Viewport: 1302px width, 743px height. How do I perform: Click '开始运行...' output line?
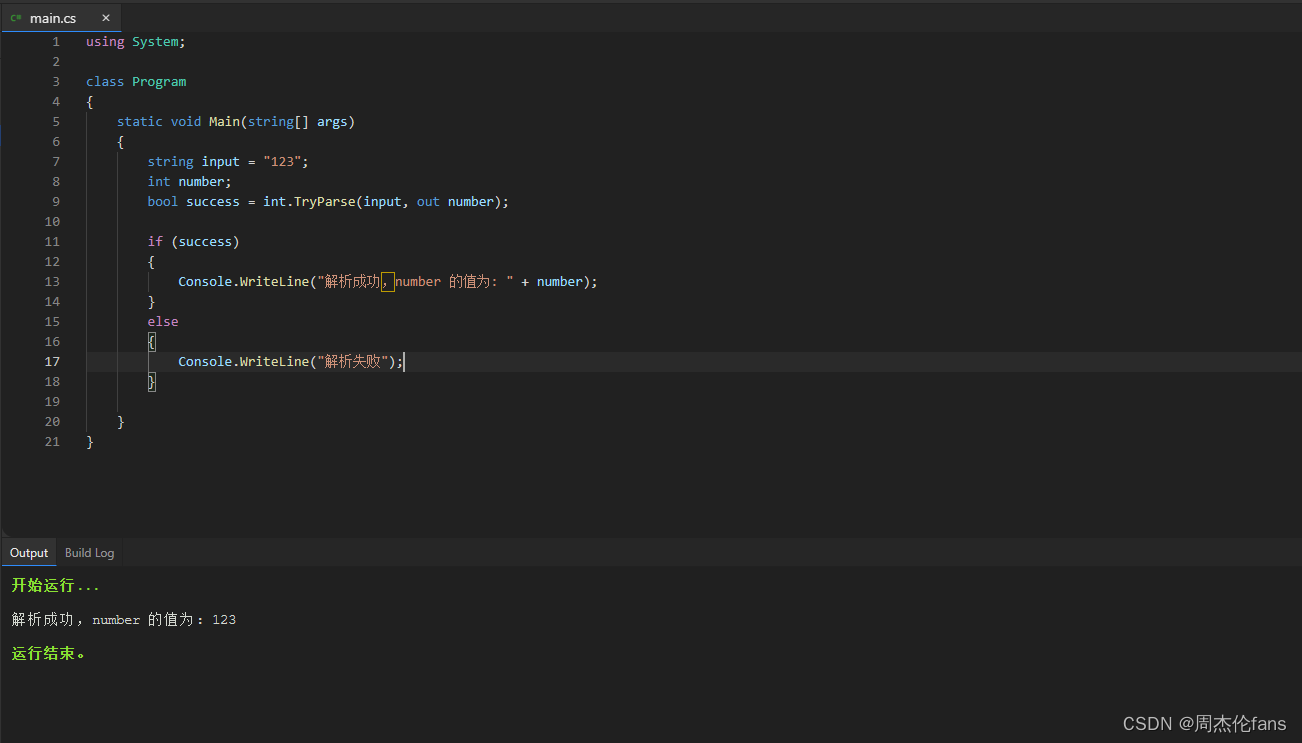point(56,586)
